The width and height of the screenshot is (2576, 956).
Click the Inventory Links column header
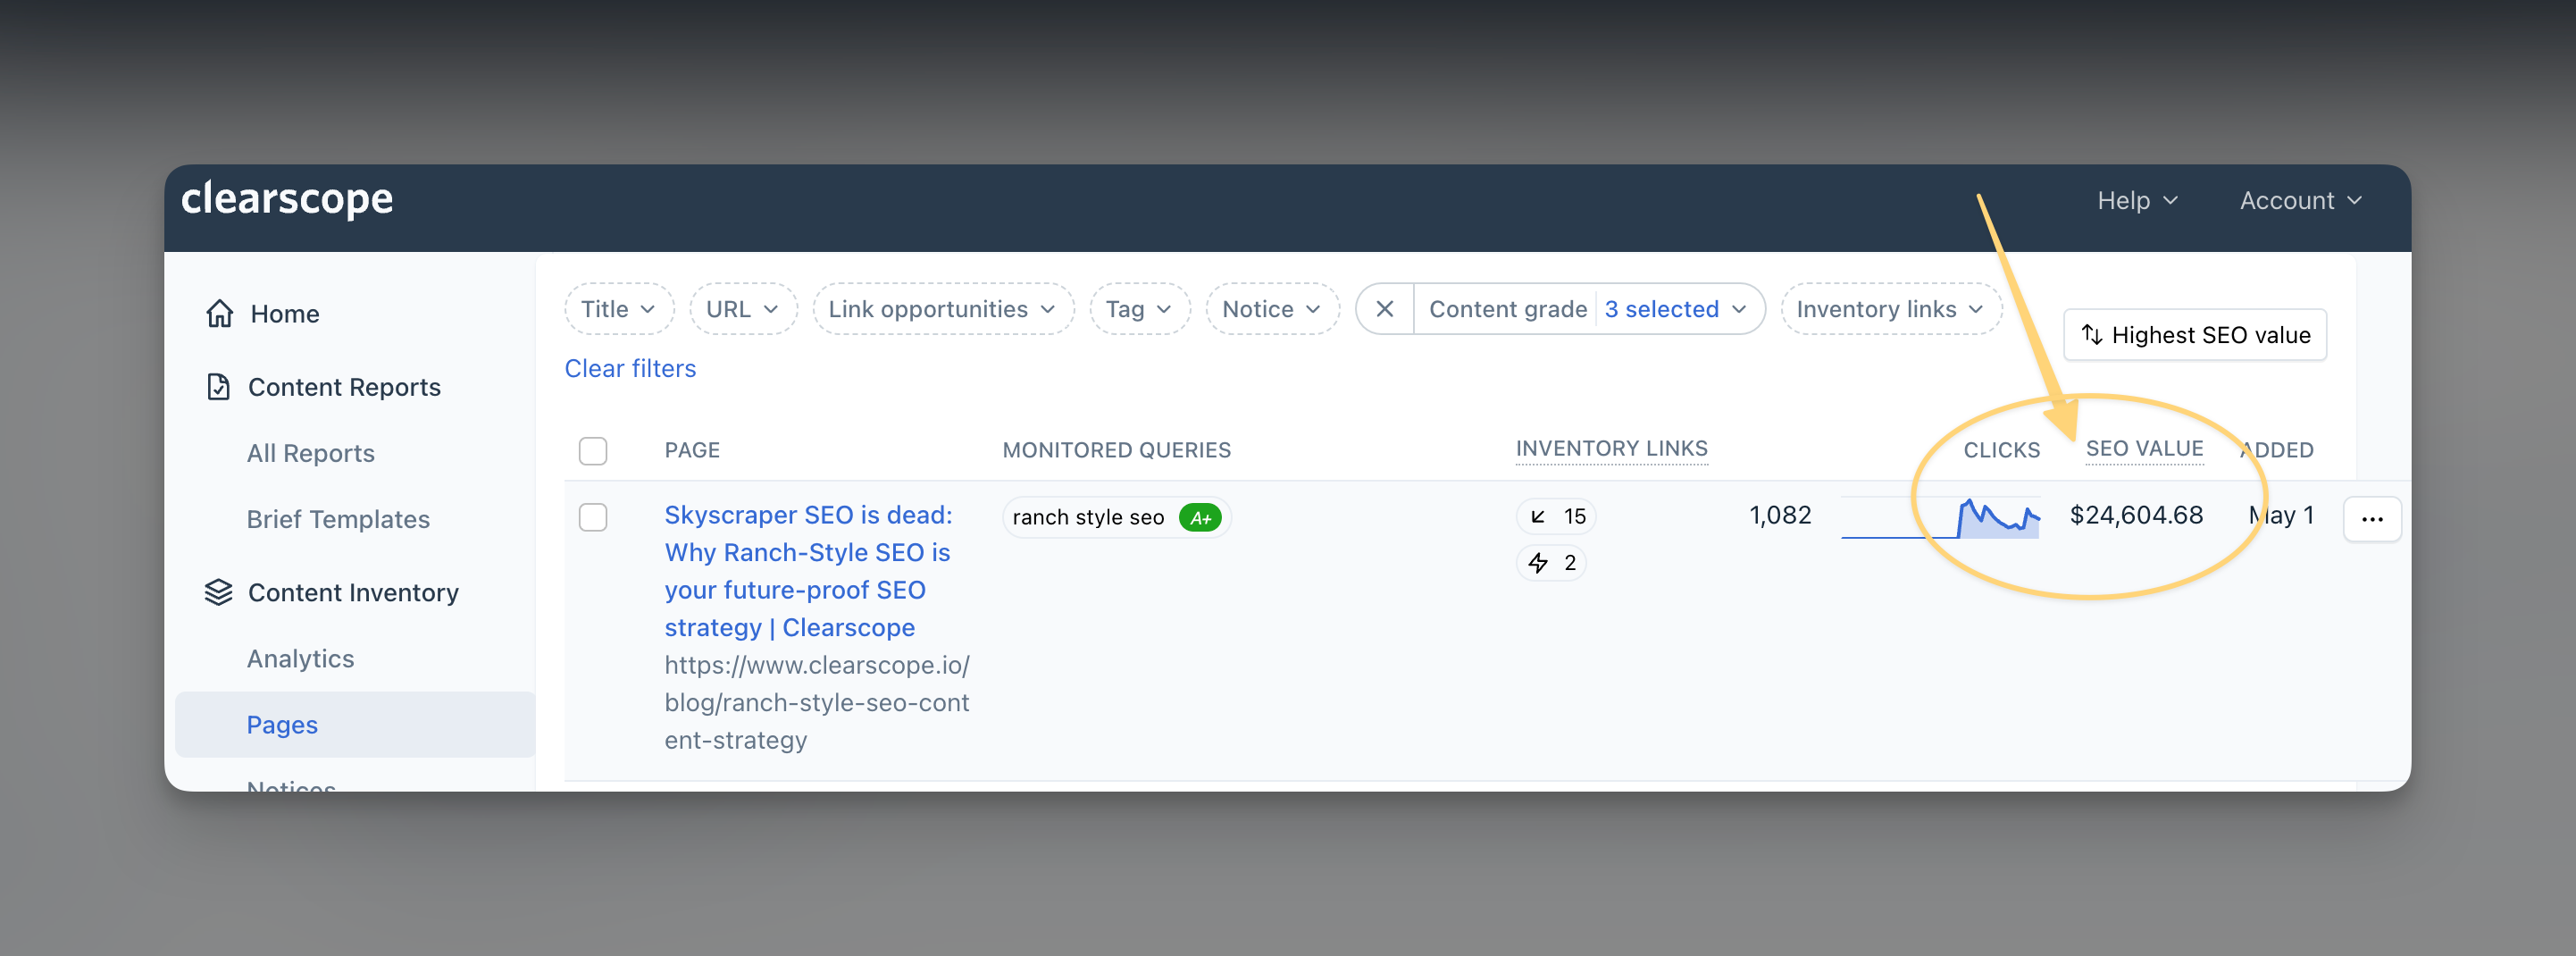coord(1611,449)
